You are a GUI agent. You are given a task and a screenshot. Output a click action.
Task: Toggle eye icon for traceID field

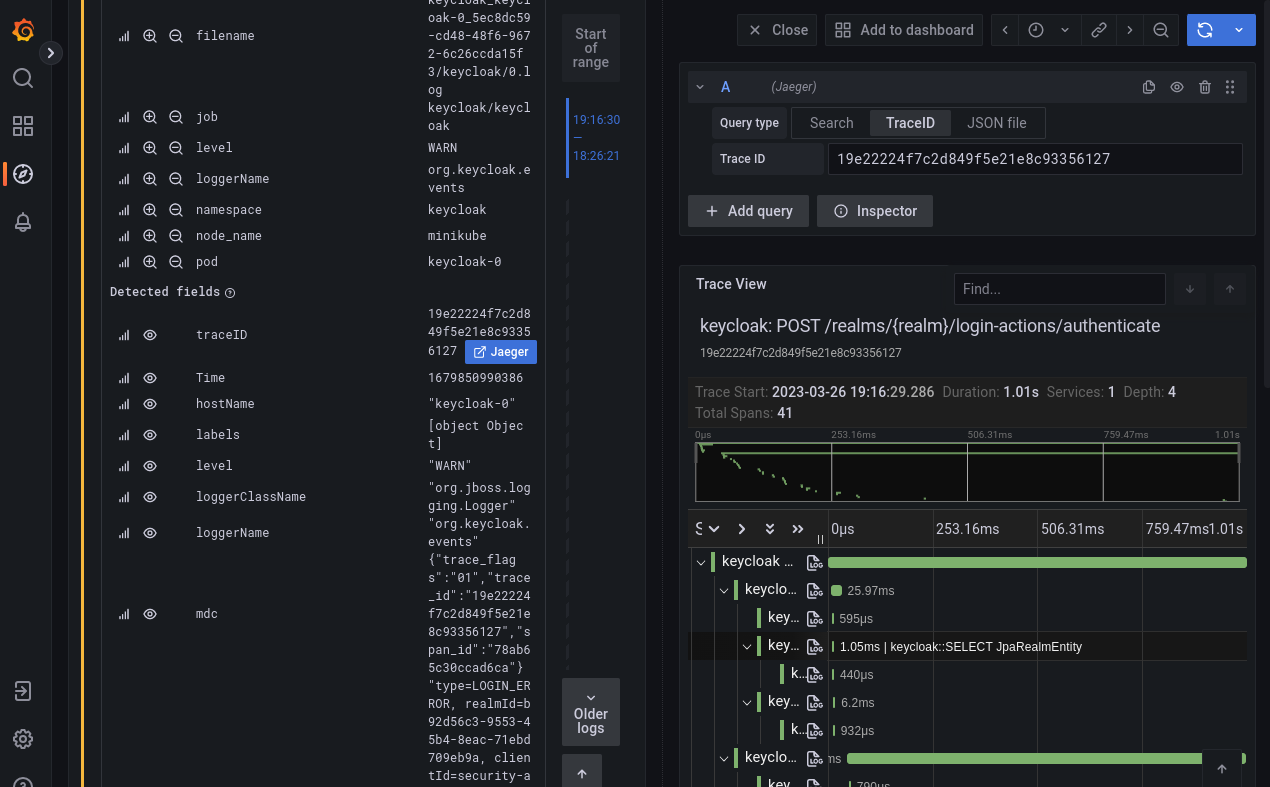coord(150,335)
